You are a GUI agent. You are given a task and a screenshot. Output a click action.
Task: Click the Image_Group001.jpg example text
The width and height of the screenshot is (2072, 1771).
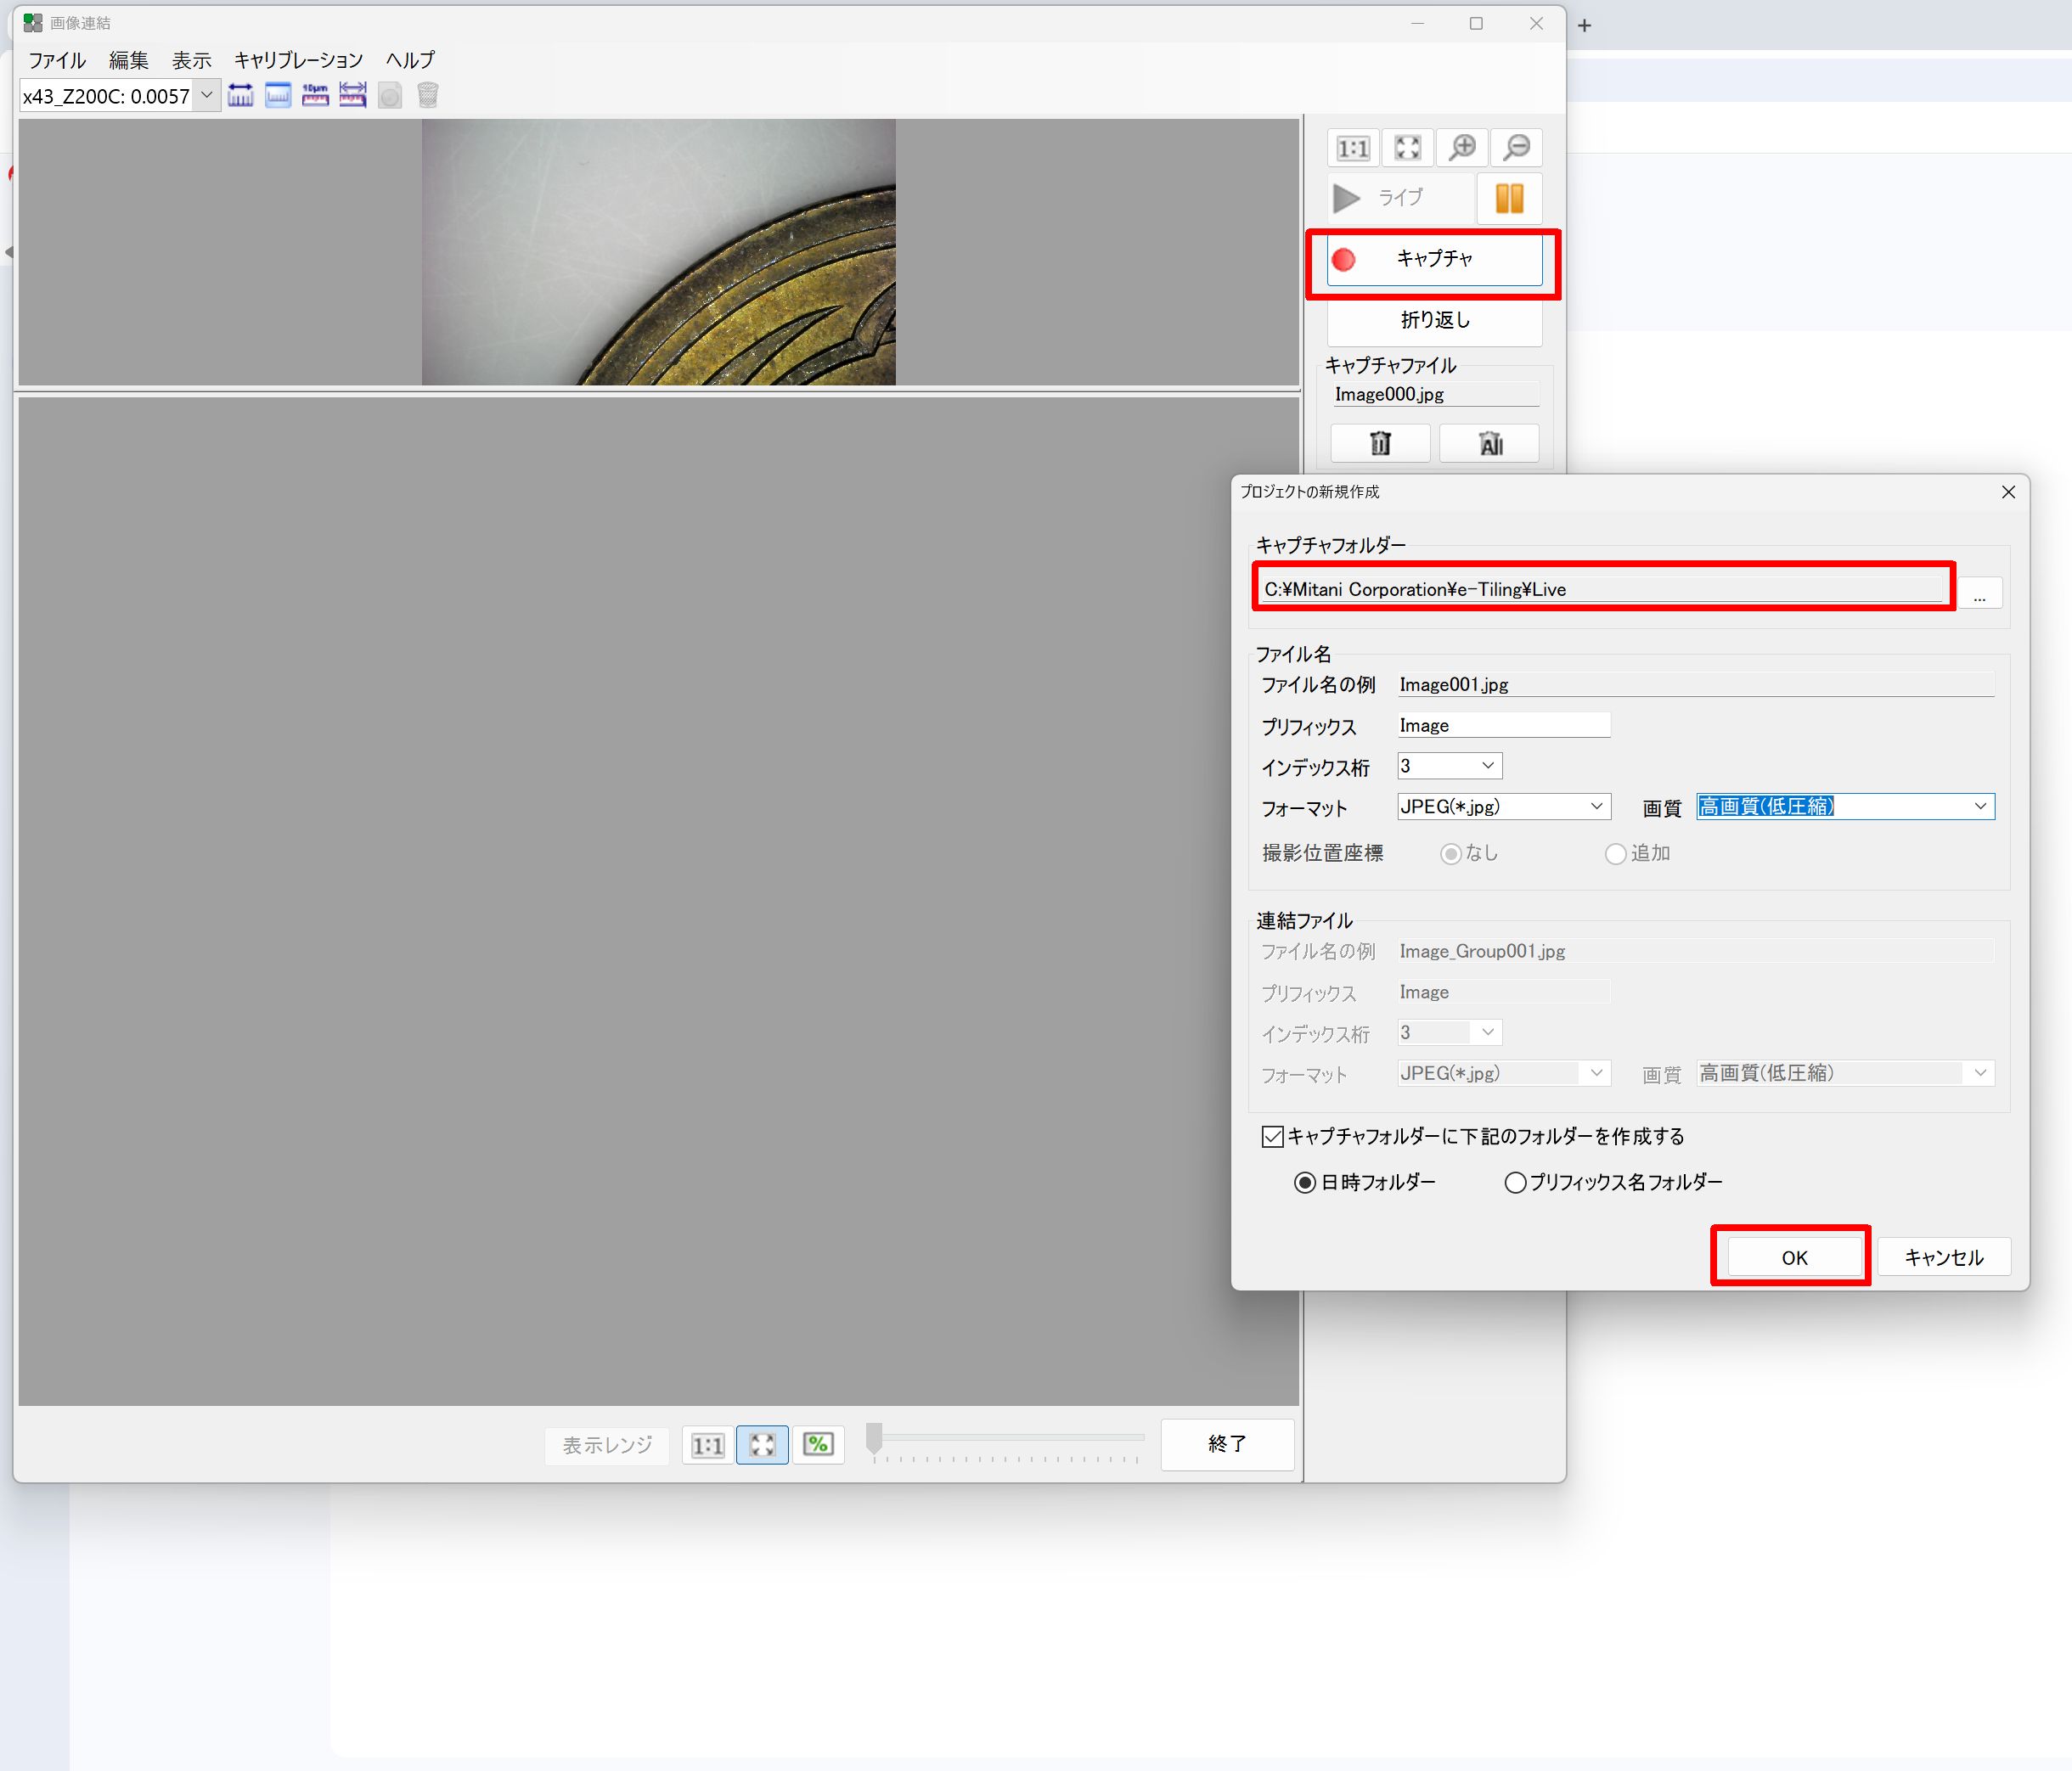click(1482, 952)
